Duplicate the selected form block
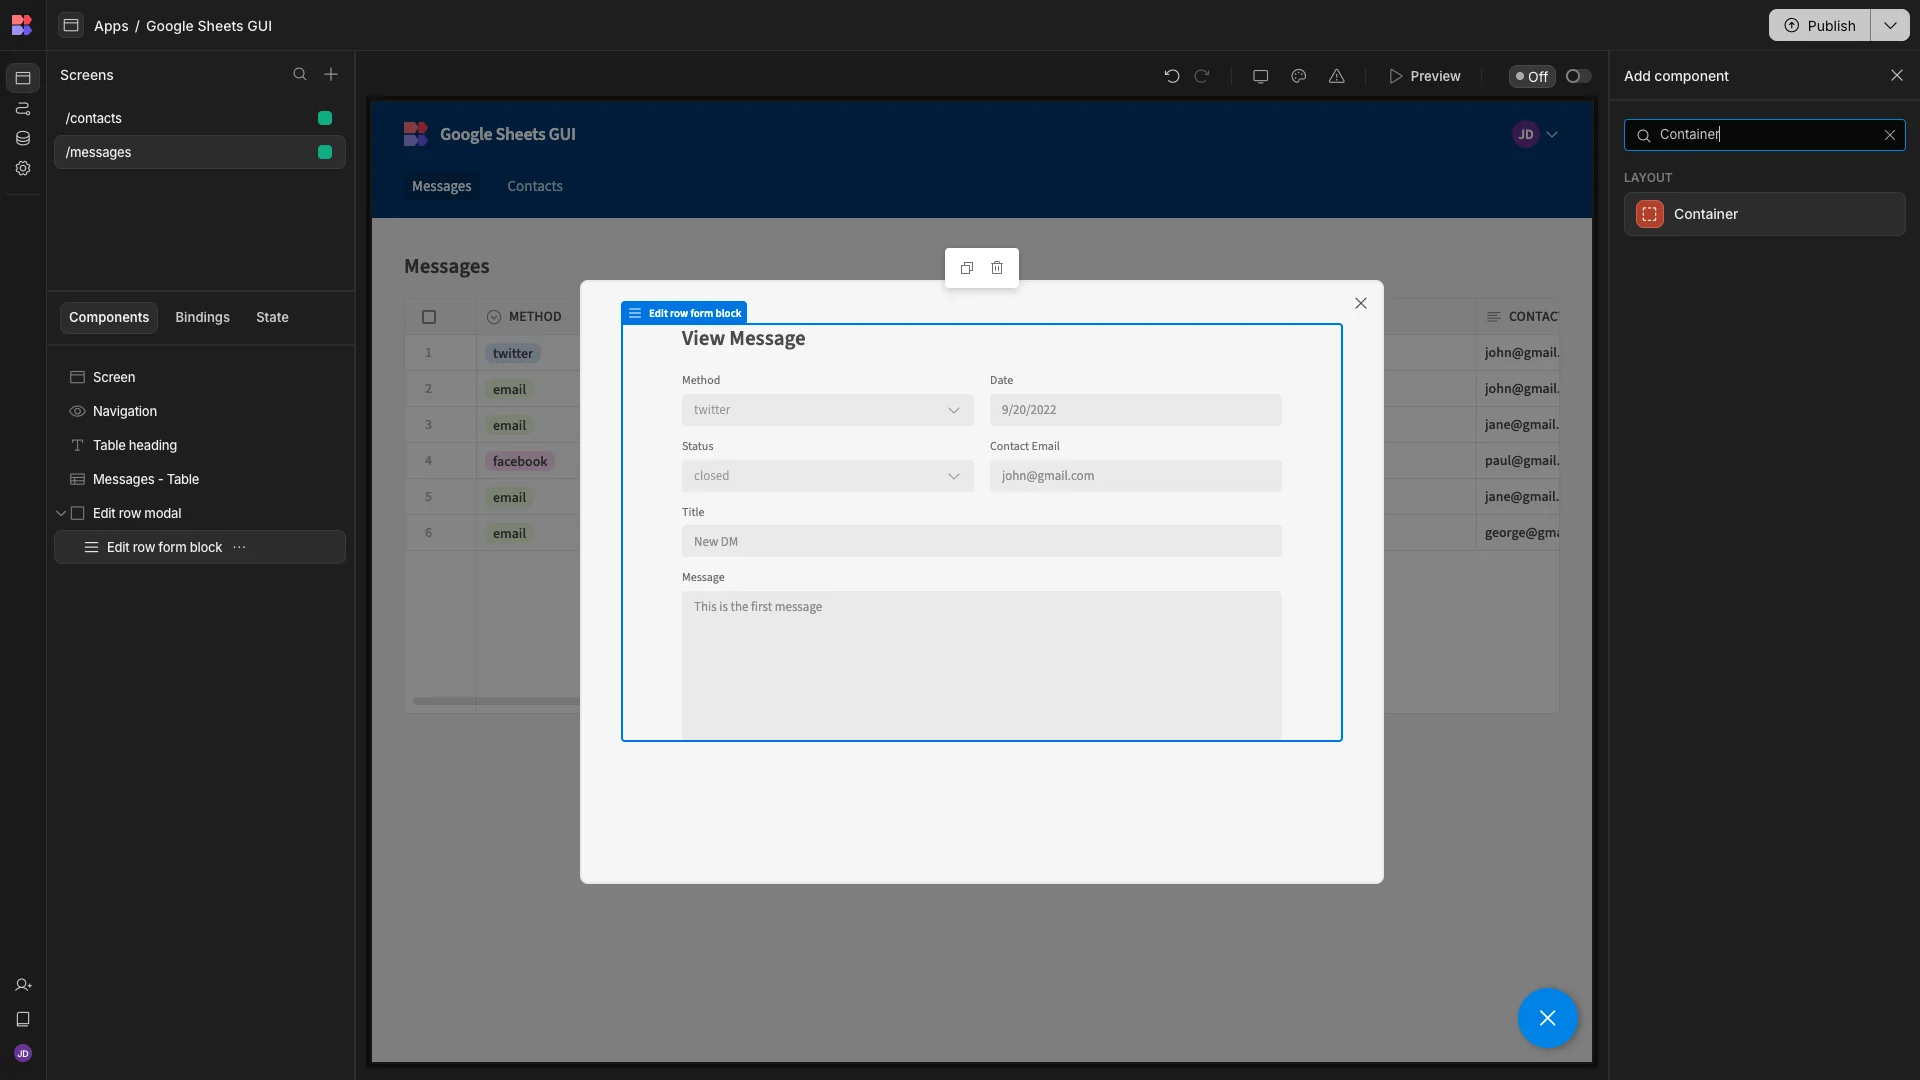1920x1080 pixels. 967,268
